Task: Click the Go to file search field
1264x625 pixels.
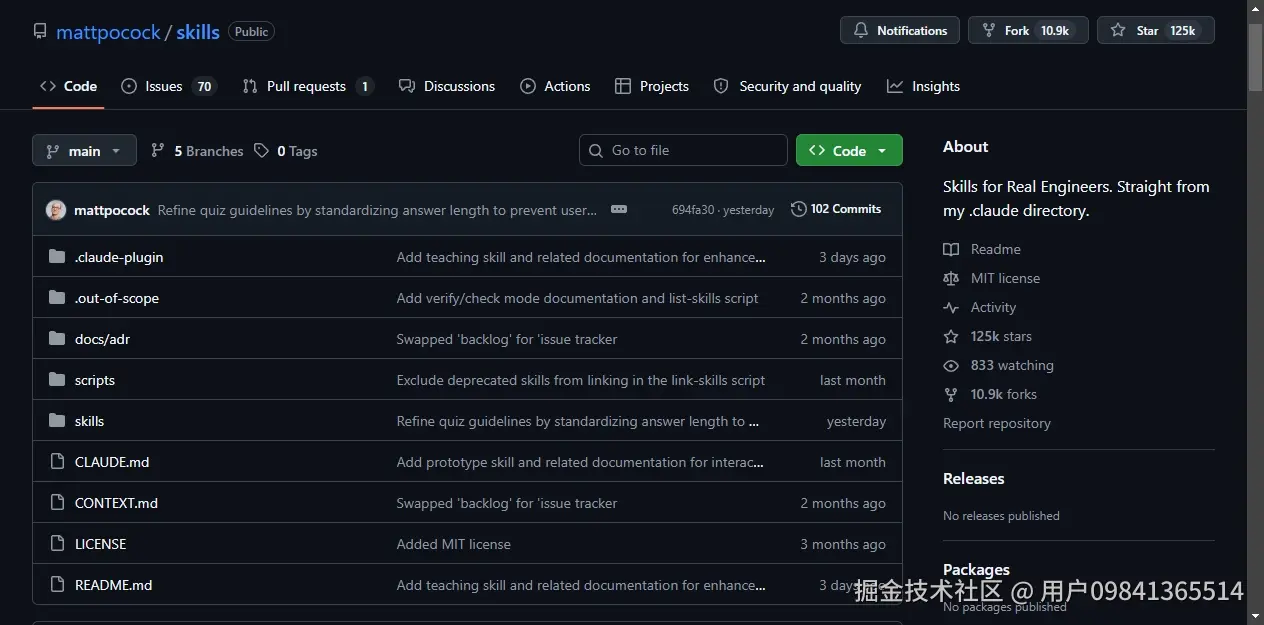Action: pos(683,150)
